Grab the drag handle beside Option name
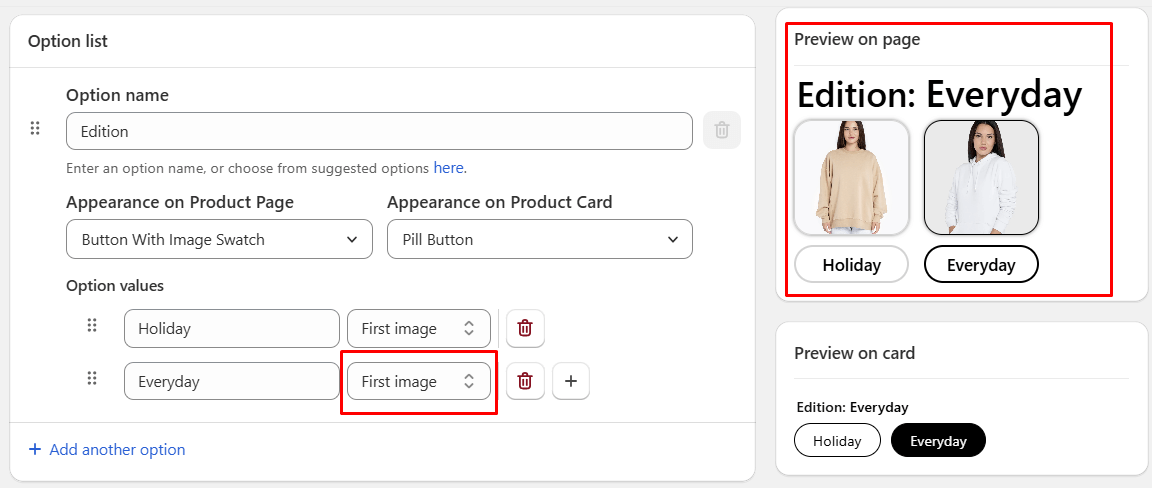Image resolution: width=1152 pixels, height=488 pixels. pos(35,128)
